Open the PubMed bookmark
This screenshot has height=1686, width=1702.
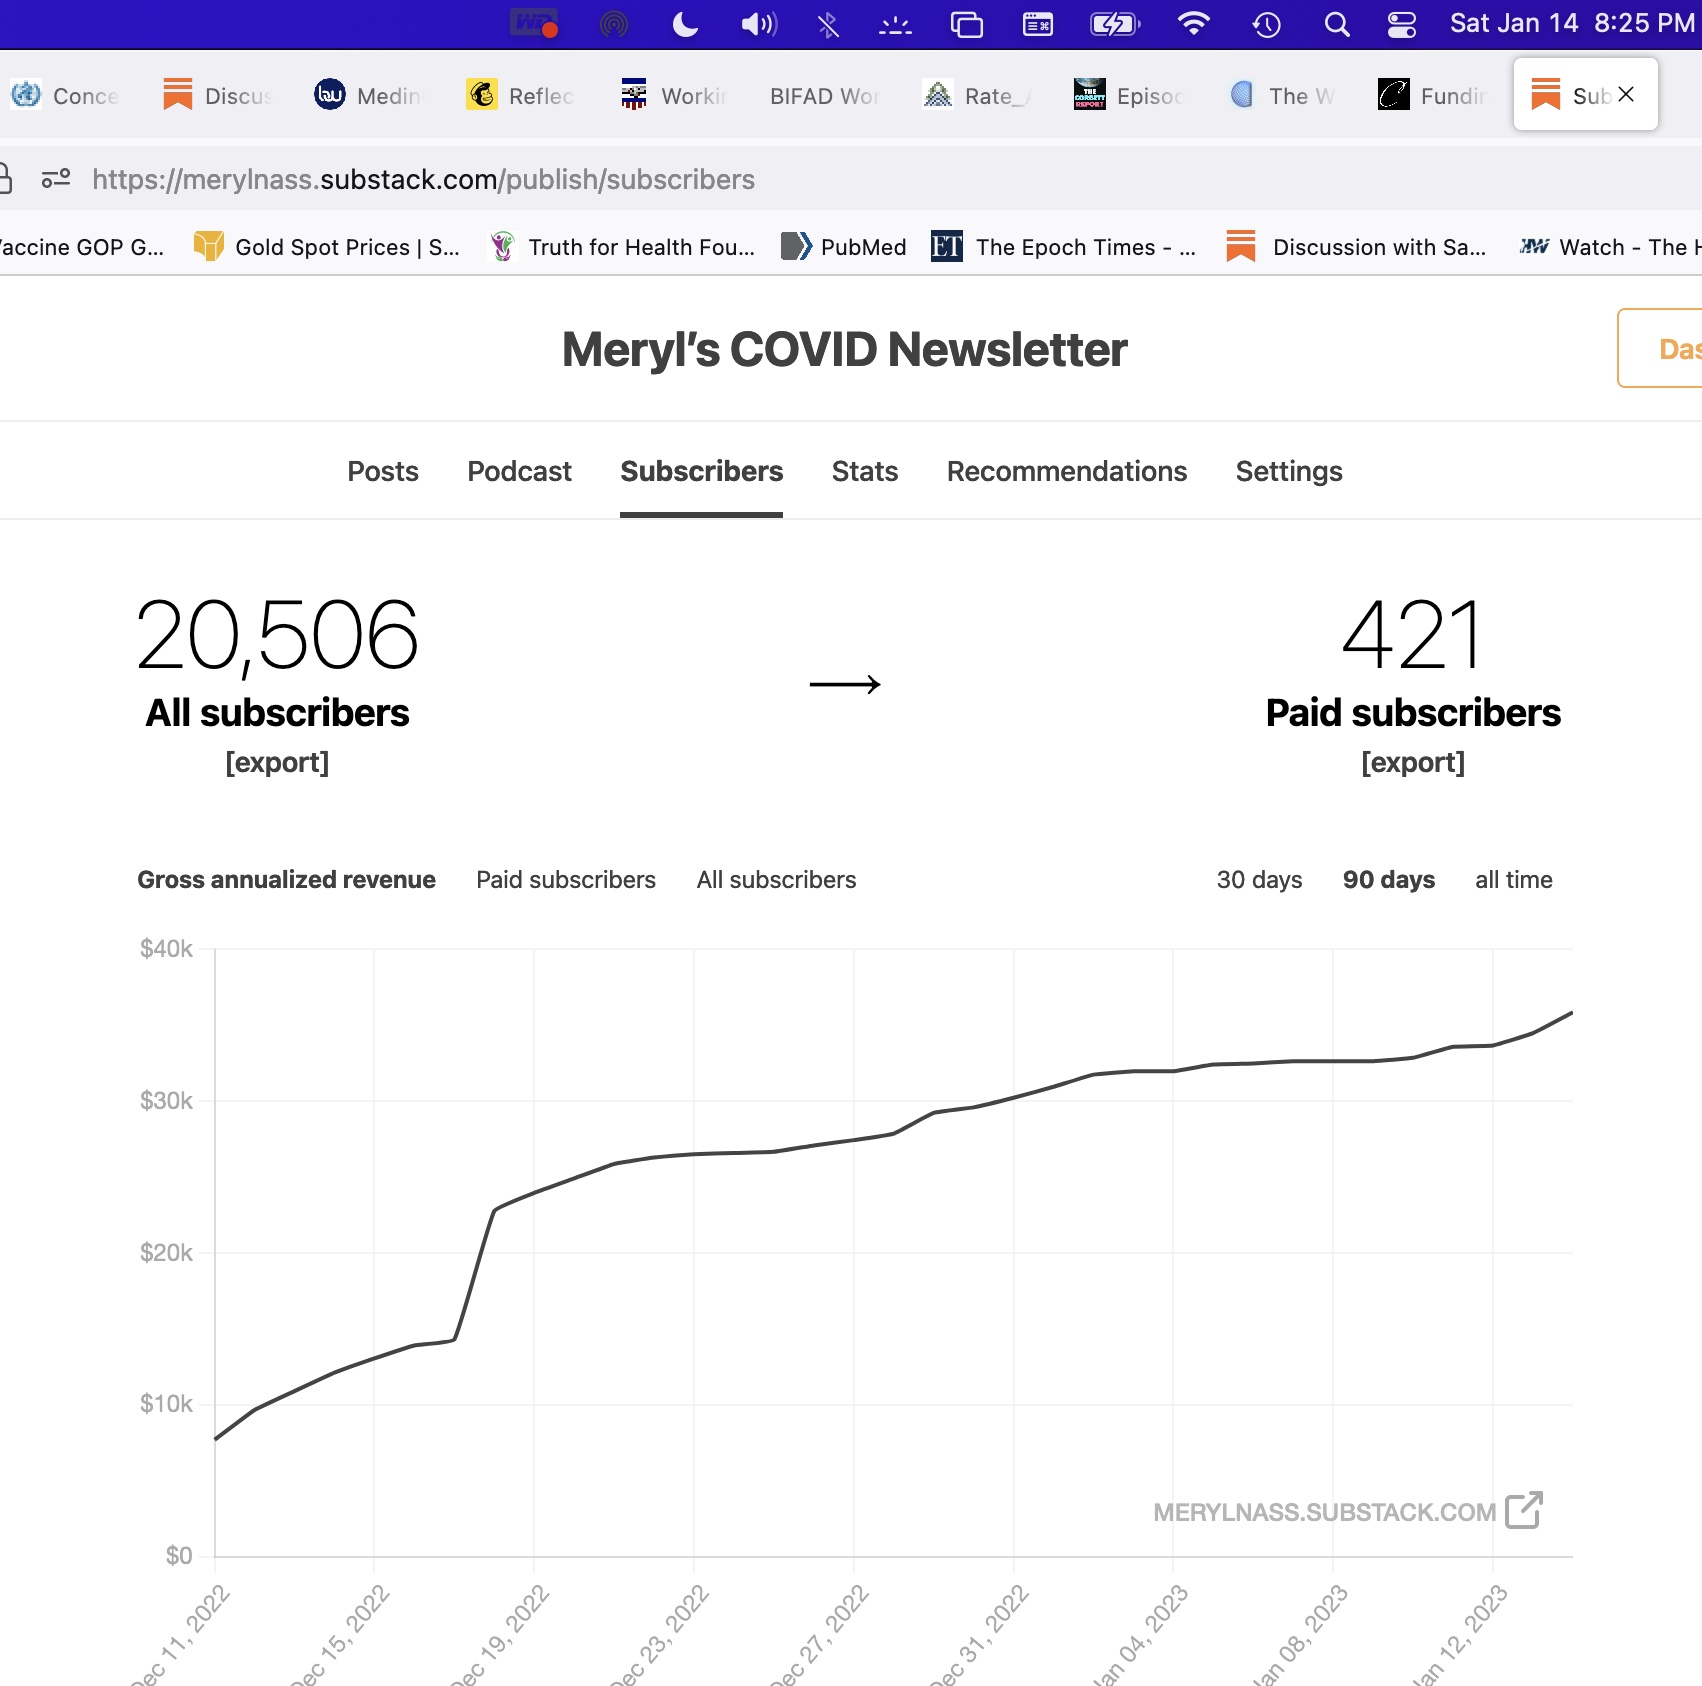coord(845,247)
